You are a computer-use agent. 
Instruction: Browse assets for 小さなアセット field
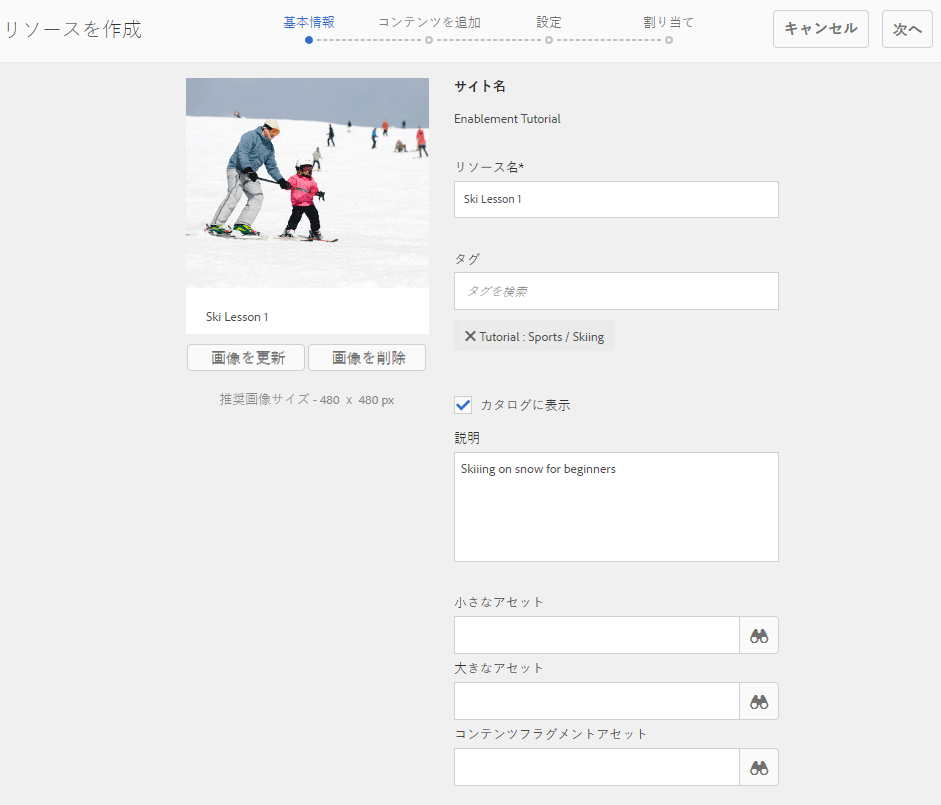pyautogui.click(x=759, y=635)
